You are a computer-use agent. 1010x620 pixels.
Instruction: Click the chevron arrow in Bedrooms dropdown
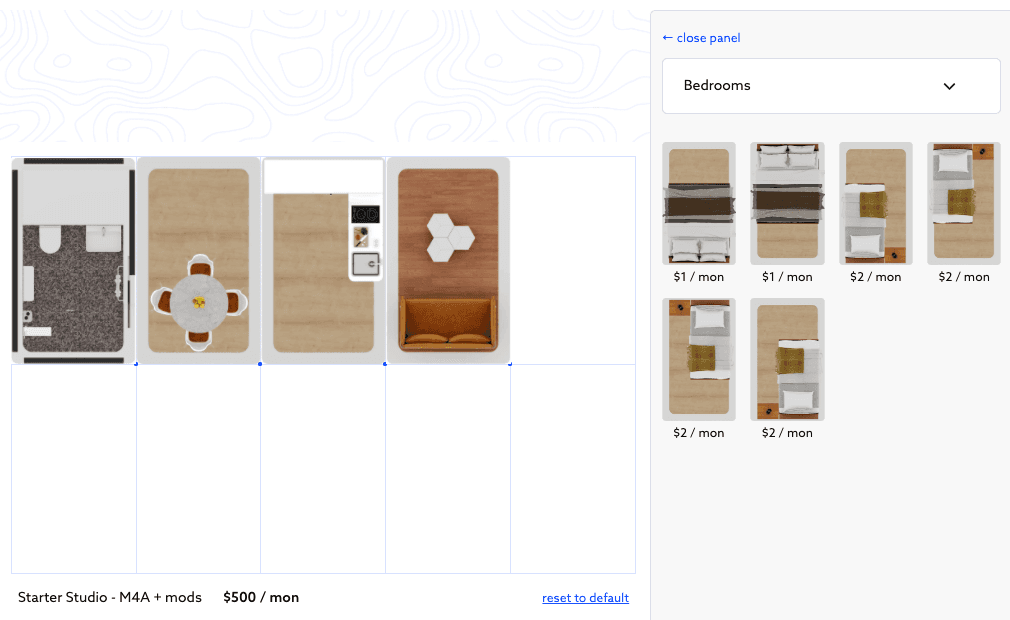[x=949, y=86]
